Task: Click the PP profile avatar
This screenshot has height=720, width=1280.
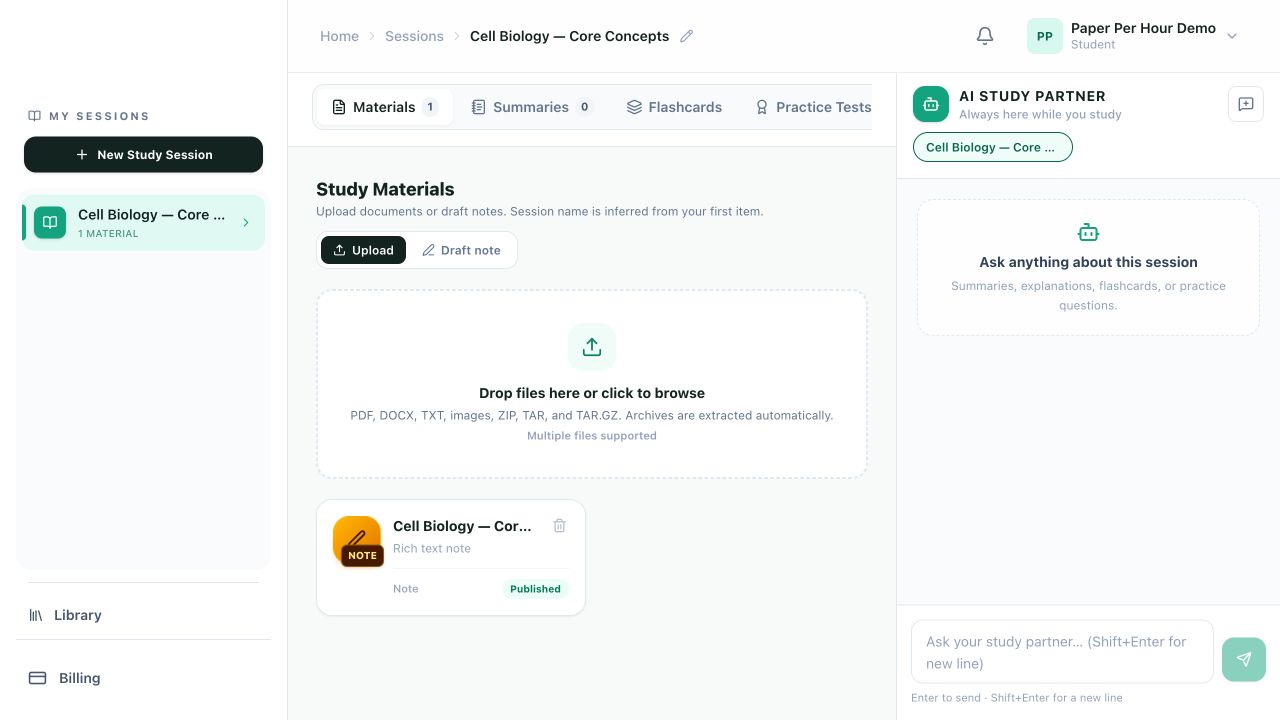Action: [x=1045, y=36]
